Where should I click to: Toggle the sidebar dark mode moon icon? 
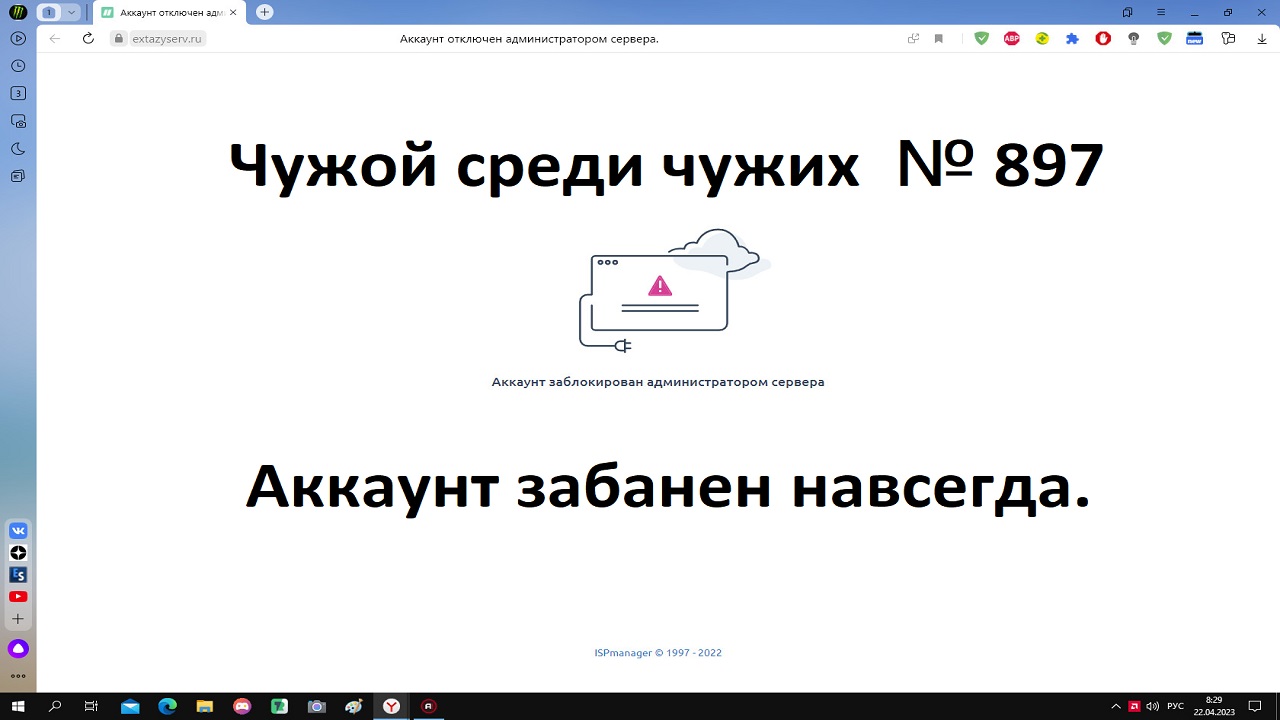pos(18,148)
